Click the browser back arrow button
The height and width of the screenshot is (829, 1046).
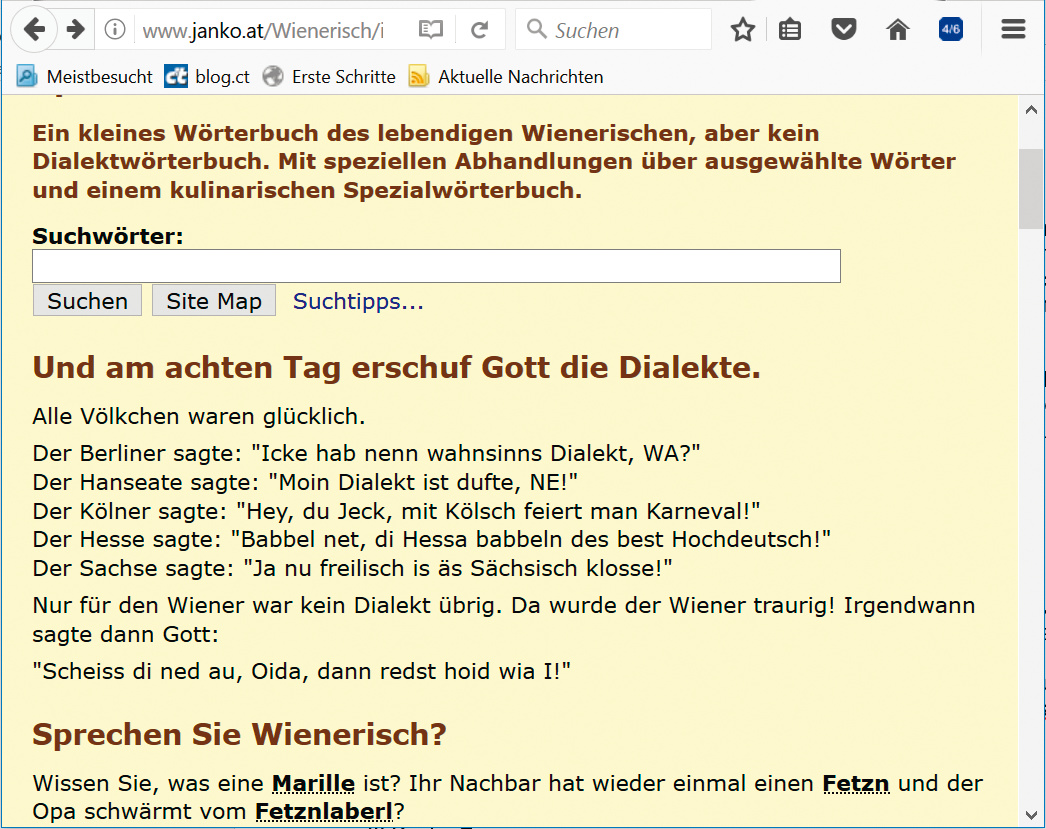click(35, 30)
